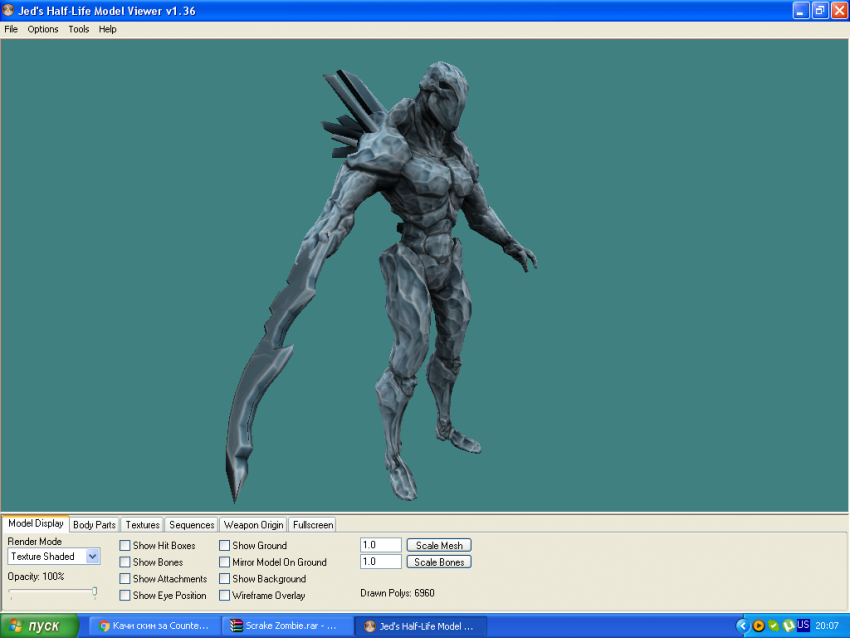Screen dimensions: 850x638
Task: Enable the Show Hit Boxes checkbox
Action: pyautogui.click(x=125, y=546)
